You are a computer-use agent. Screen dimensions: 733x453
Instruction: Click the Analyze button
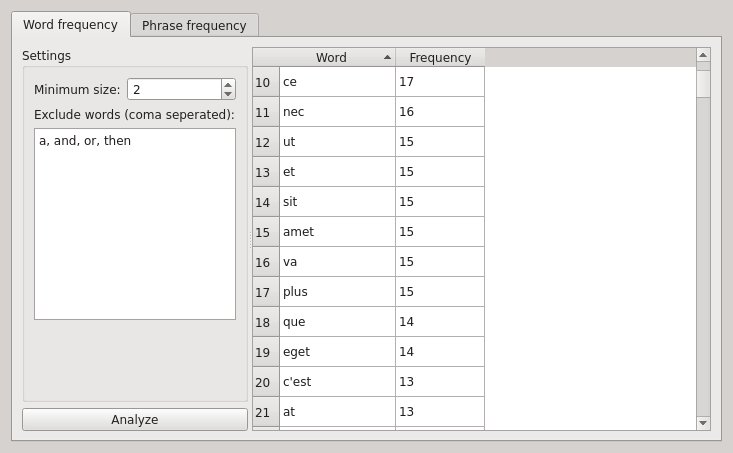[135, 419]
